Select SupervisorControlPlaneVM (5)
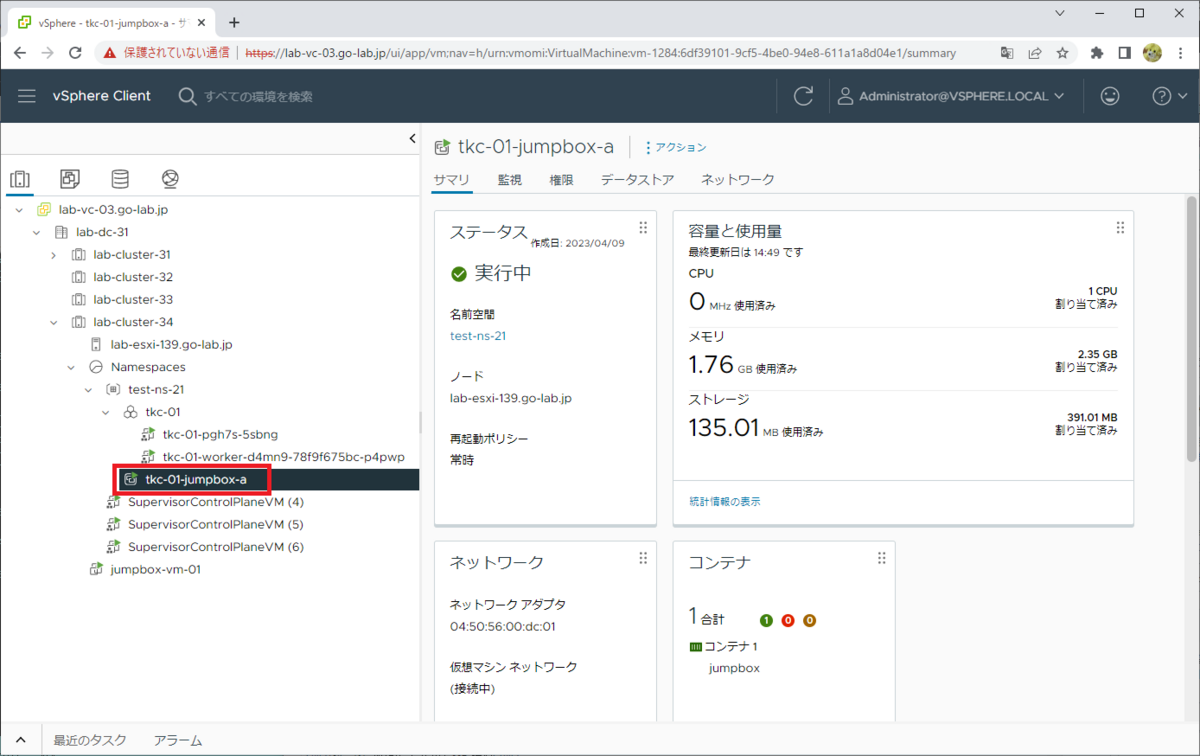The height and width of the screenshot is (756, 1200). 216,524
